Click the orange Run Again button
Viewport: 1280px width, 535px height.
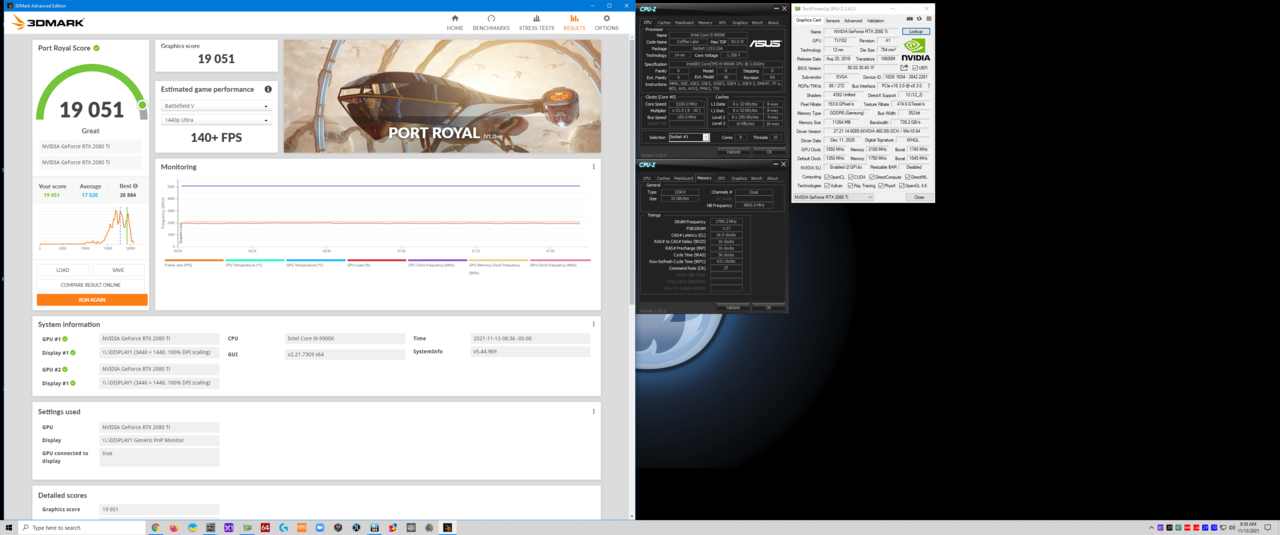(x=92, y=299)
